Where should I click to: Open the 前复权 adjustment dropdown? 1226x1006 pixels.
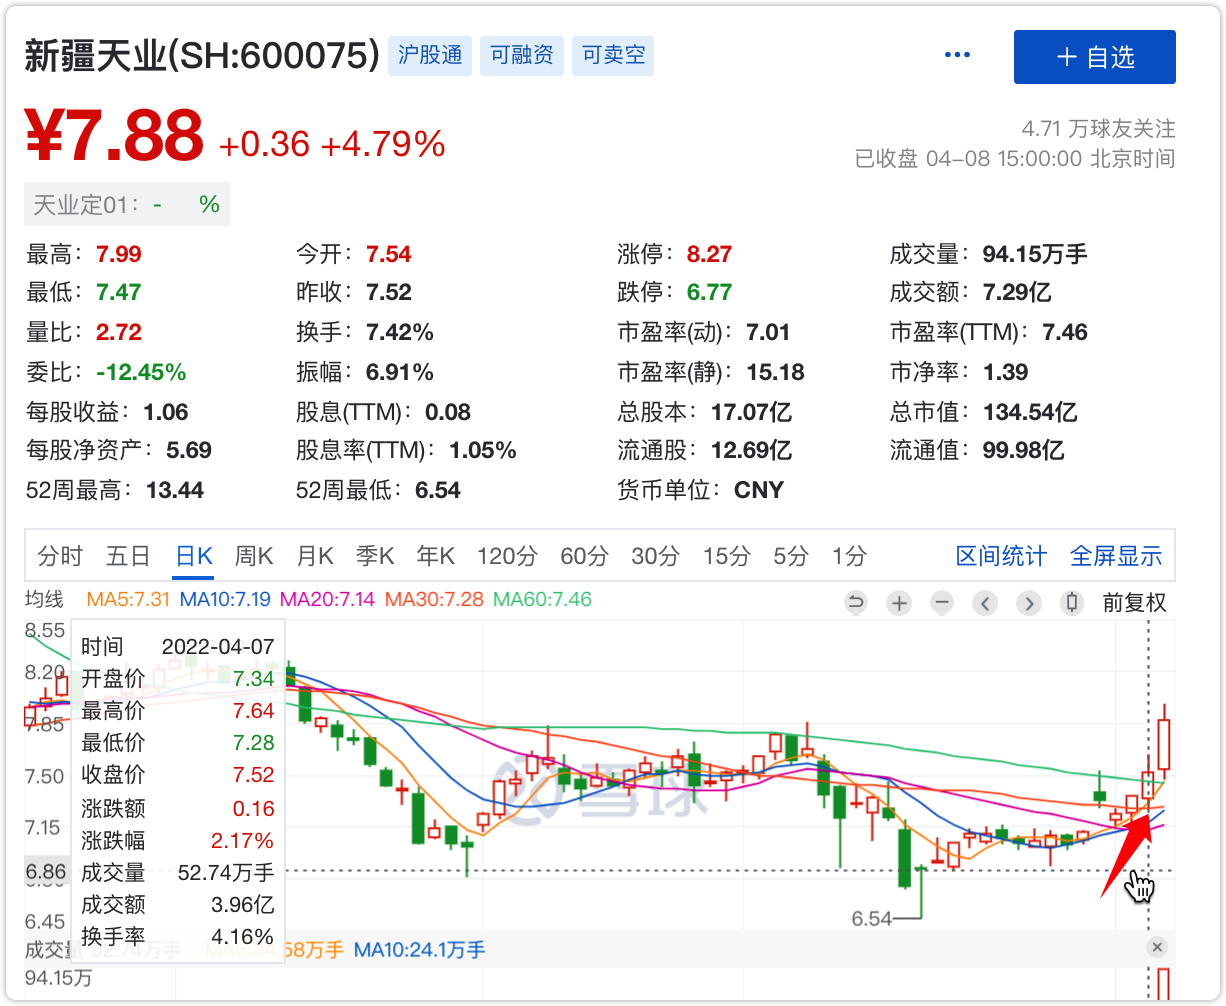coord(1134,603)
